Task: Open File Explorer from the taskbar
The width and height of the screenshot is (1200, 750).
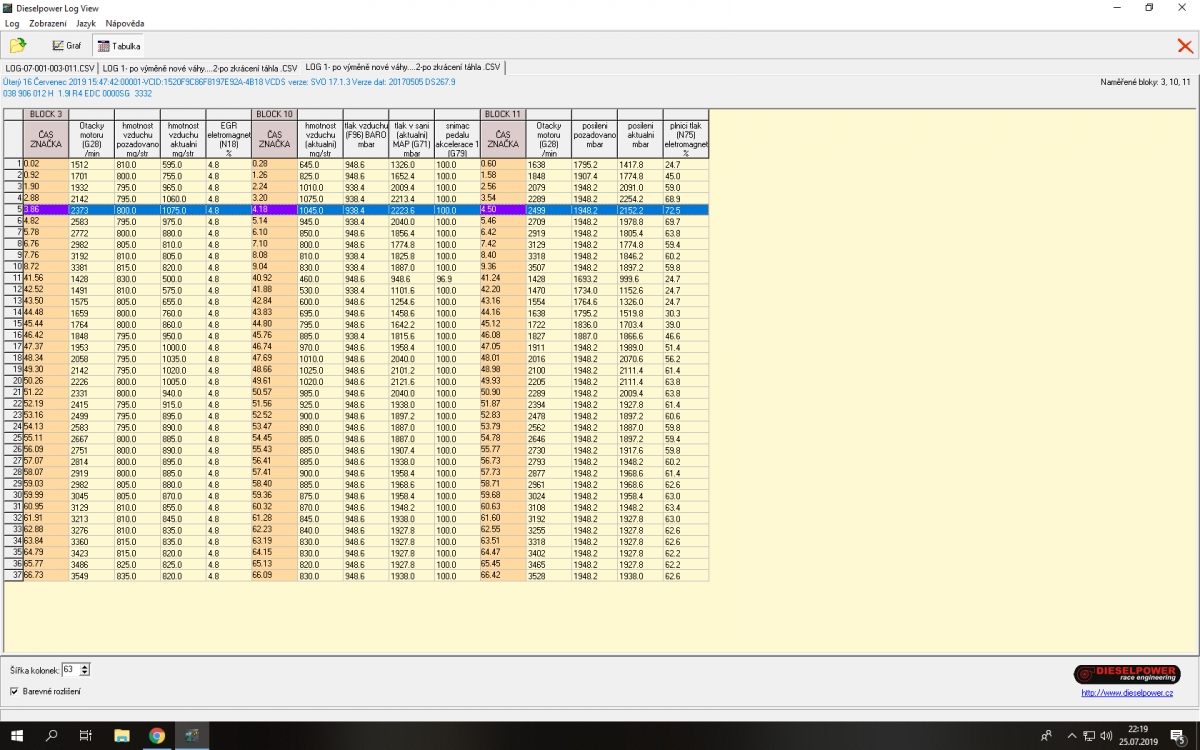Action: click(122, 736)
